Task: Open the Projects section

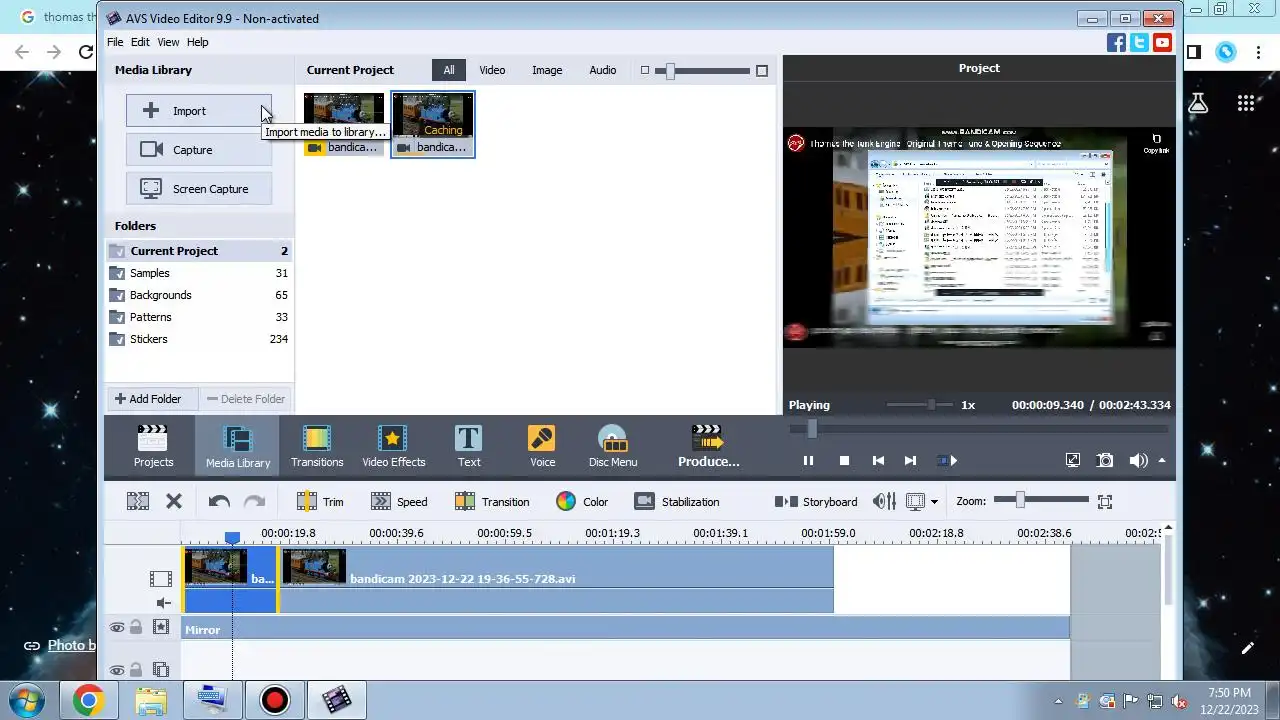Action: pos(153,446)
